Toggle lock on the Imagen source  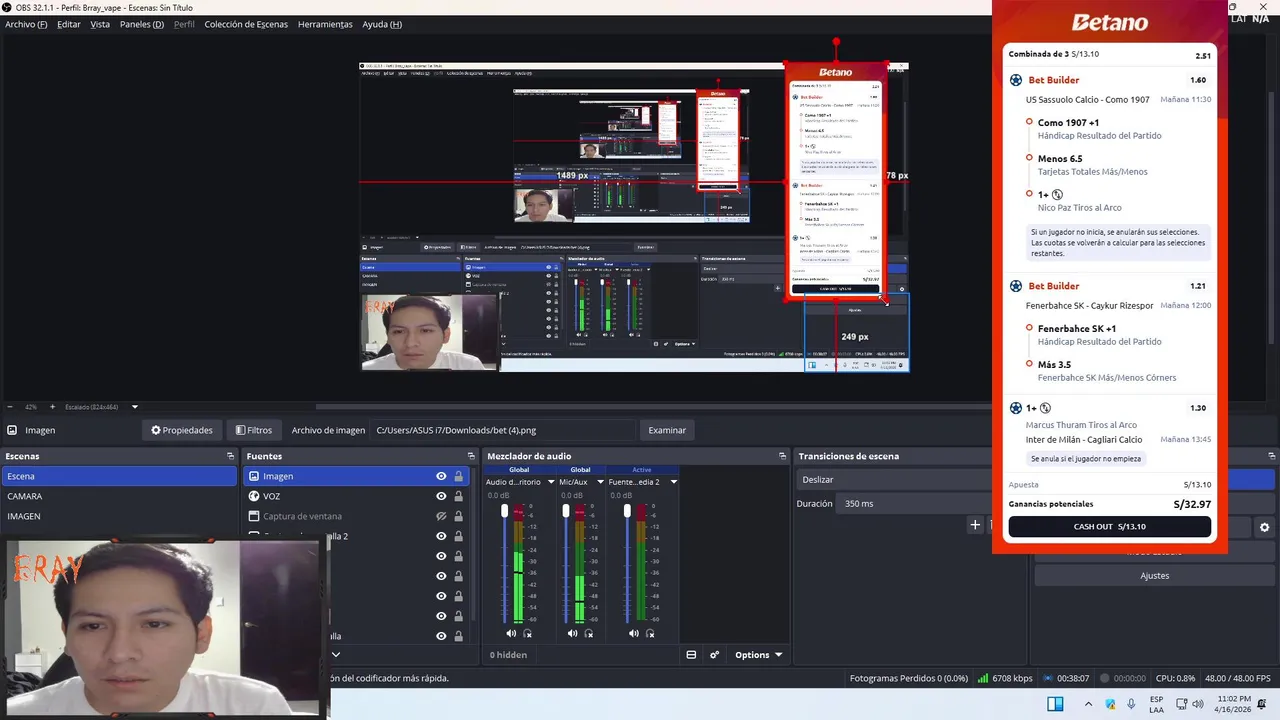coord(458,476)
